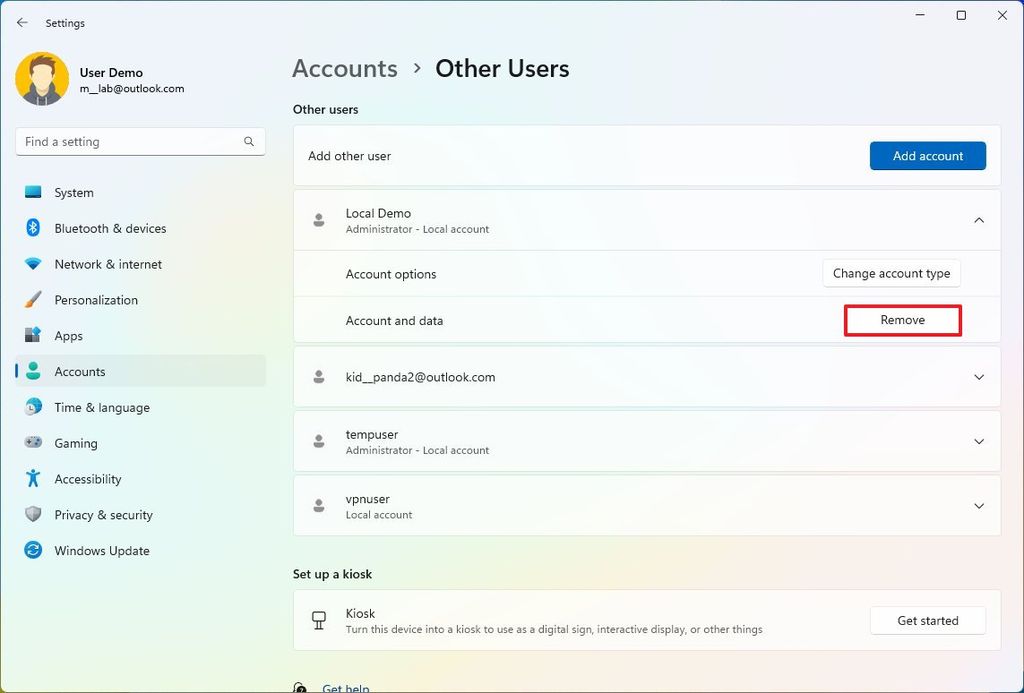Go to Privacy & security
1024x693 pixels.
click(140, 515)
